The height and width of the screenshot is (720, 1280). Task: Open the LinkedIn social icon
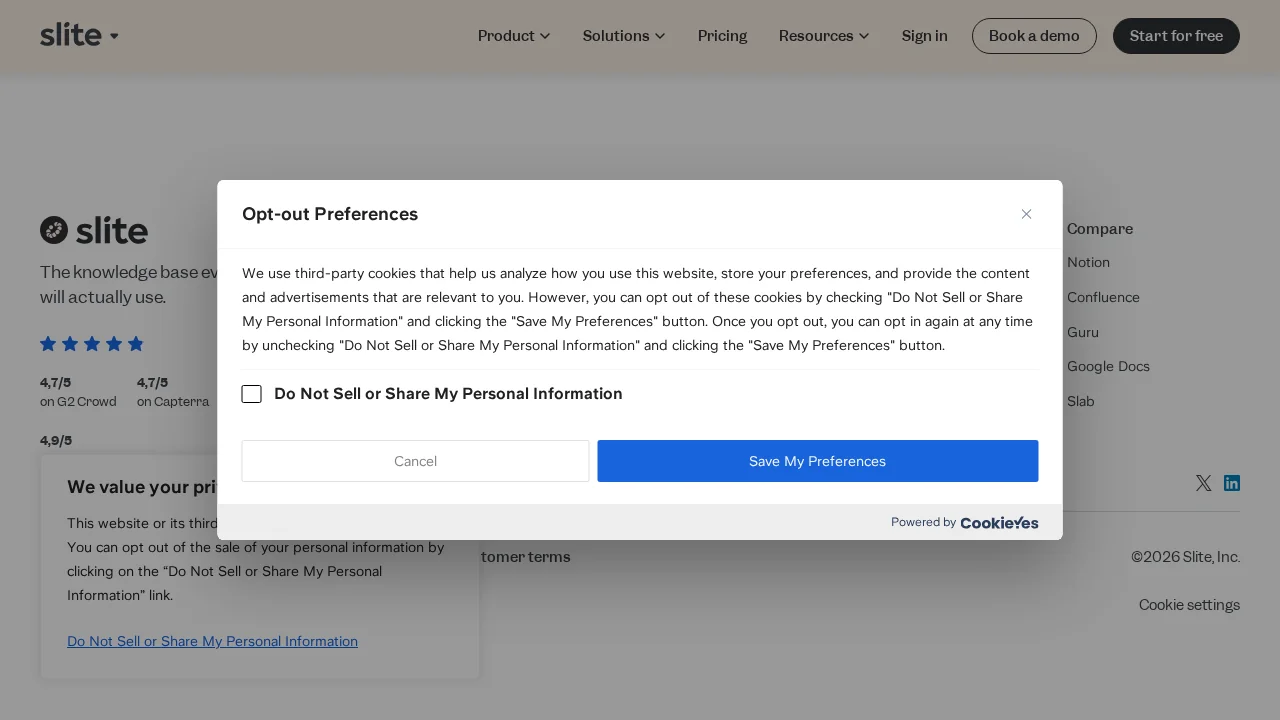tap(1232, 483)
